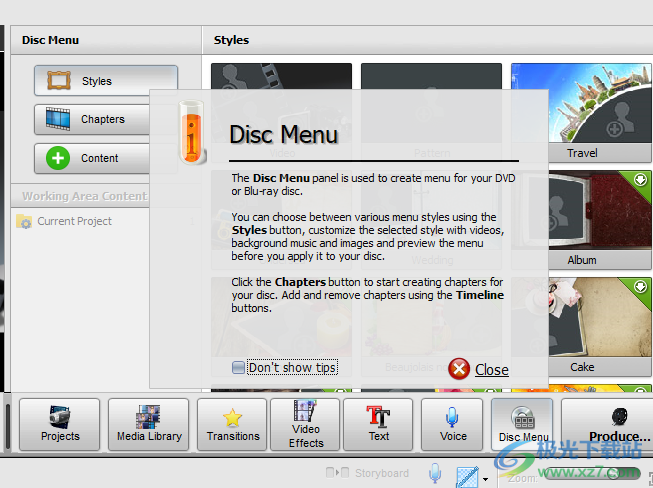Open the Projects tab

tap(60, 424)
